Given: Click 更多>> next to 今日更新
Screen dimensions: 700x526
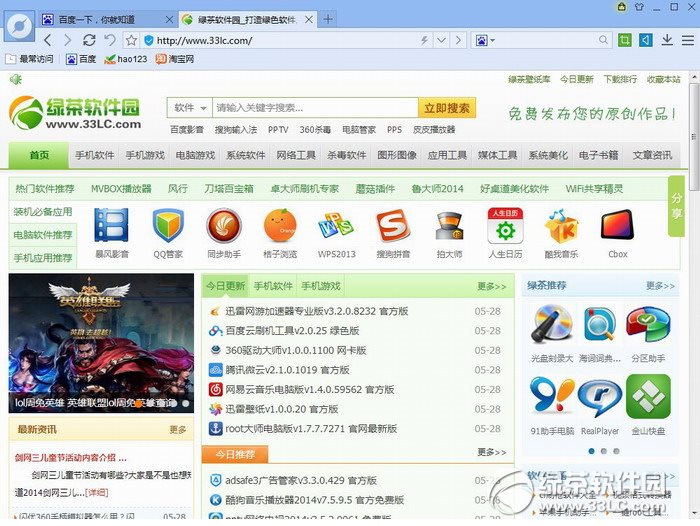Looking at the screenshot, I should 492,286.
